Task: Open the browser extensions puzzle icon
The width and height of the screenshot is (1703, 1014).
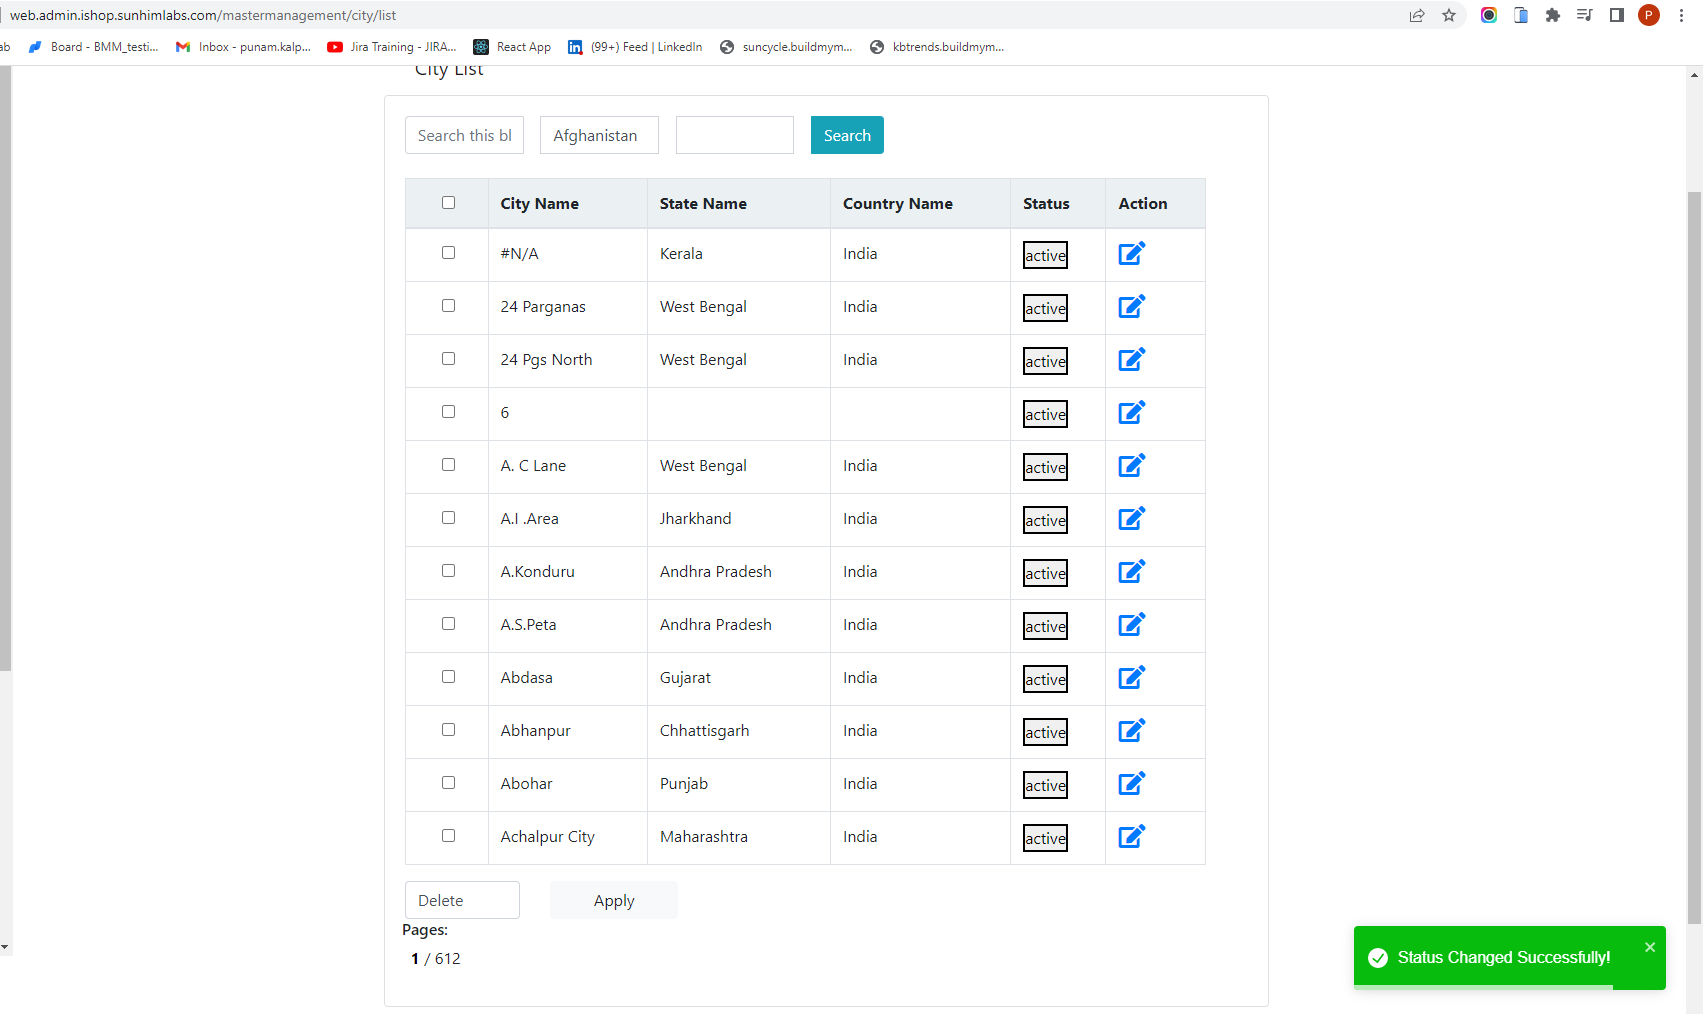Action: (x=1553, y=15)
